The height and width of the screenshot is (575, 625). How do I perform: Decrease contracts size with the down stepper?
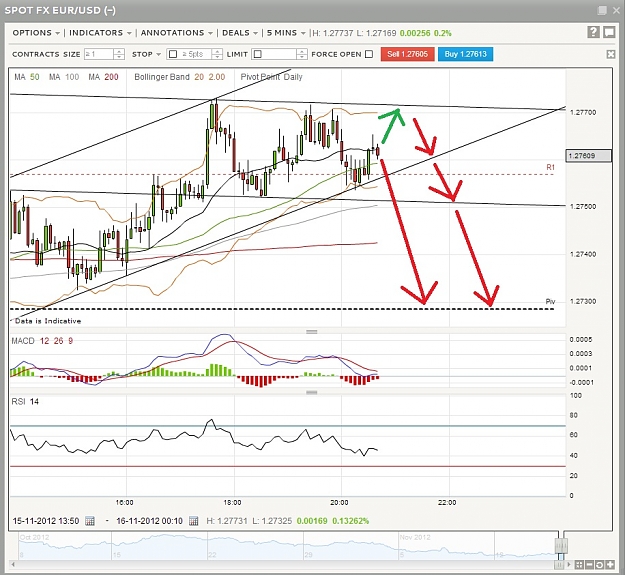[x=119, y=57]
